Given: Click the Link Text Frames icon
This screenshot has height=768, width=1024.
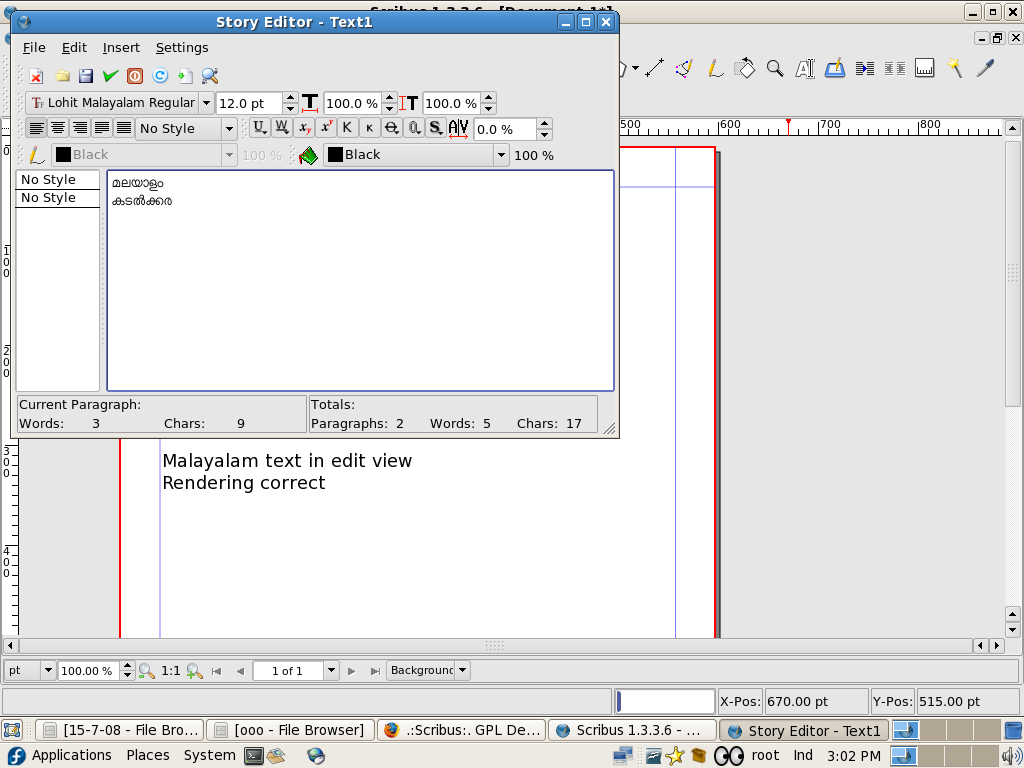Looking at the screenshot, I should click(x=865, y=68).
